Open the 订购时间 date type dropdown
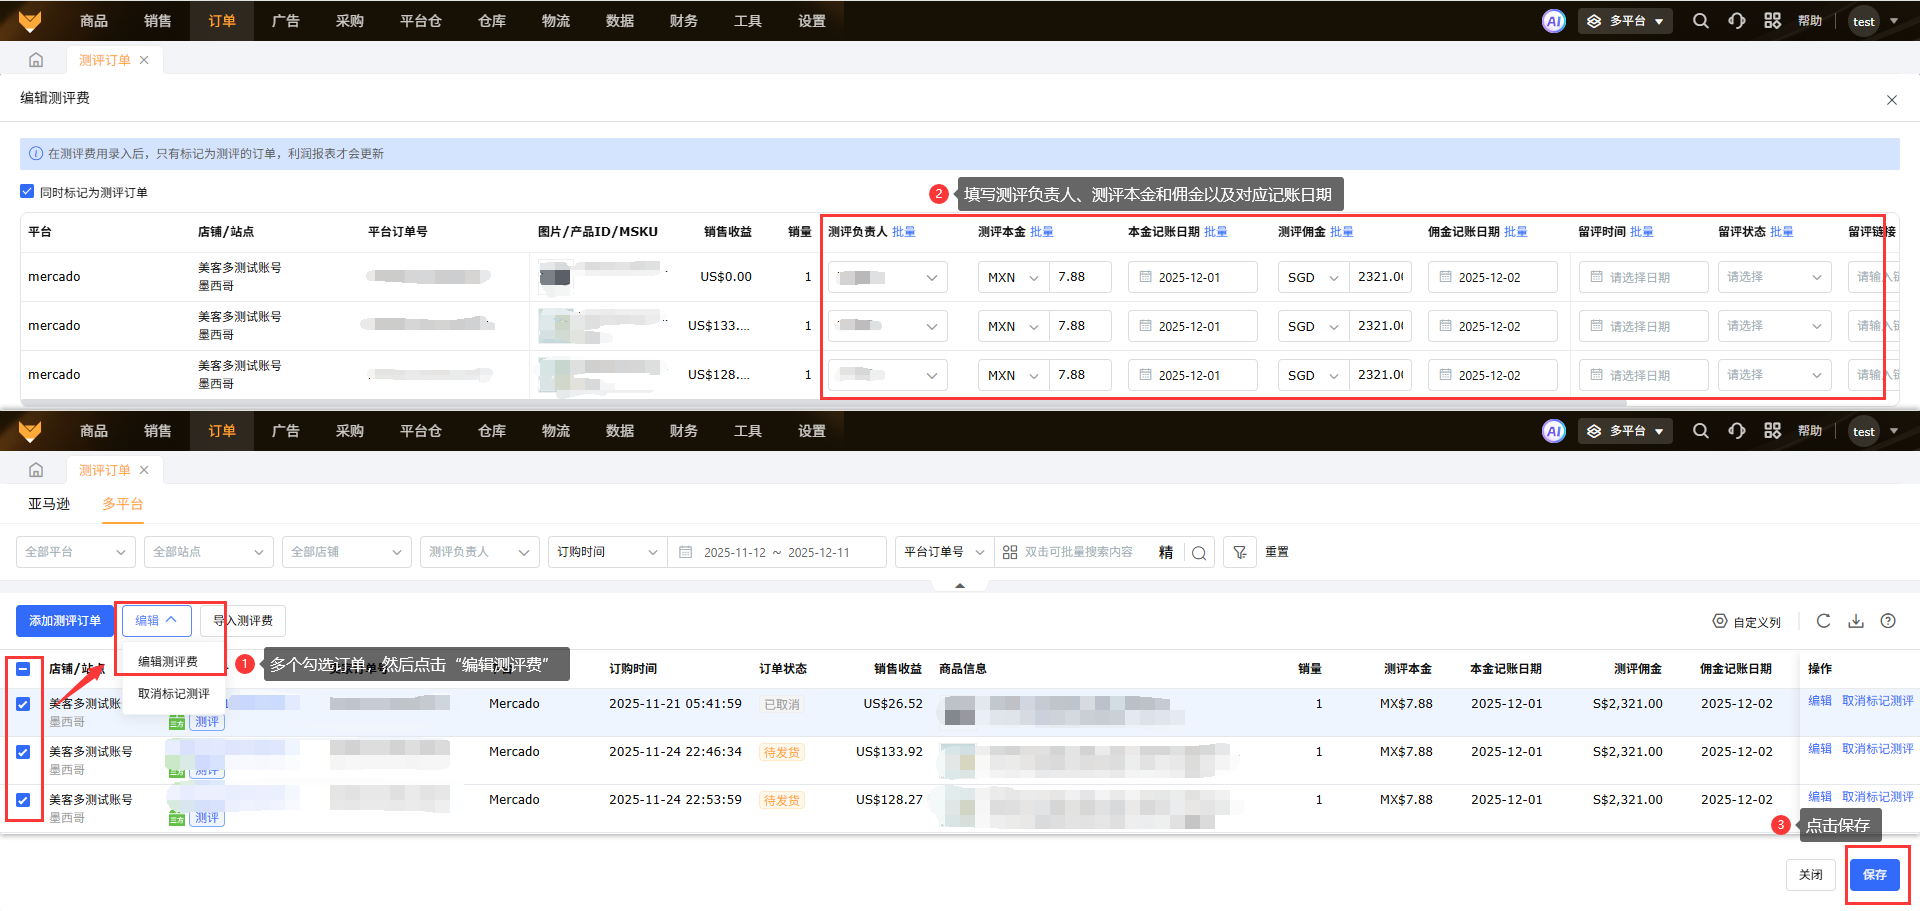Viewport: 1920px width, 911px height. (608, 552)
